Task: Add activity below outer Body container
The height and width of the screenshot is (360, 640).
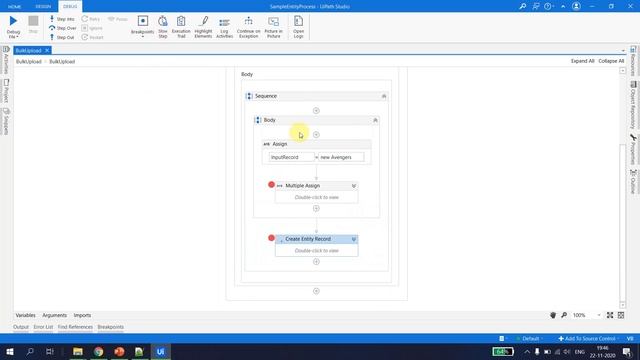Action: [316, 291]
